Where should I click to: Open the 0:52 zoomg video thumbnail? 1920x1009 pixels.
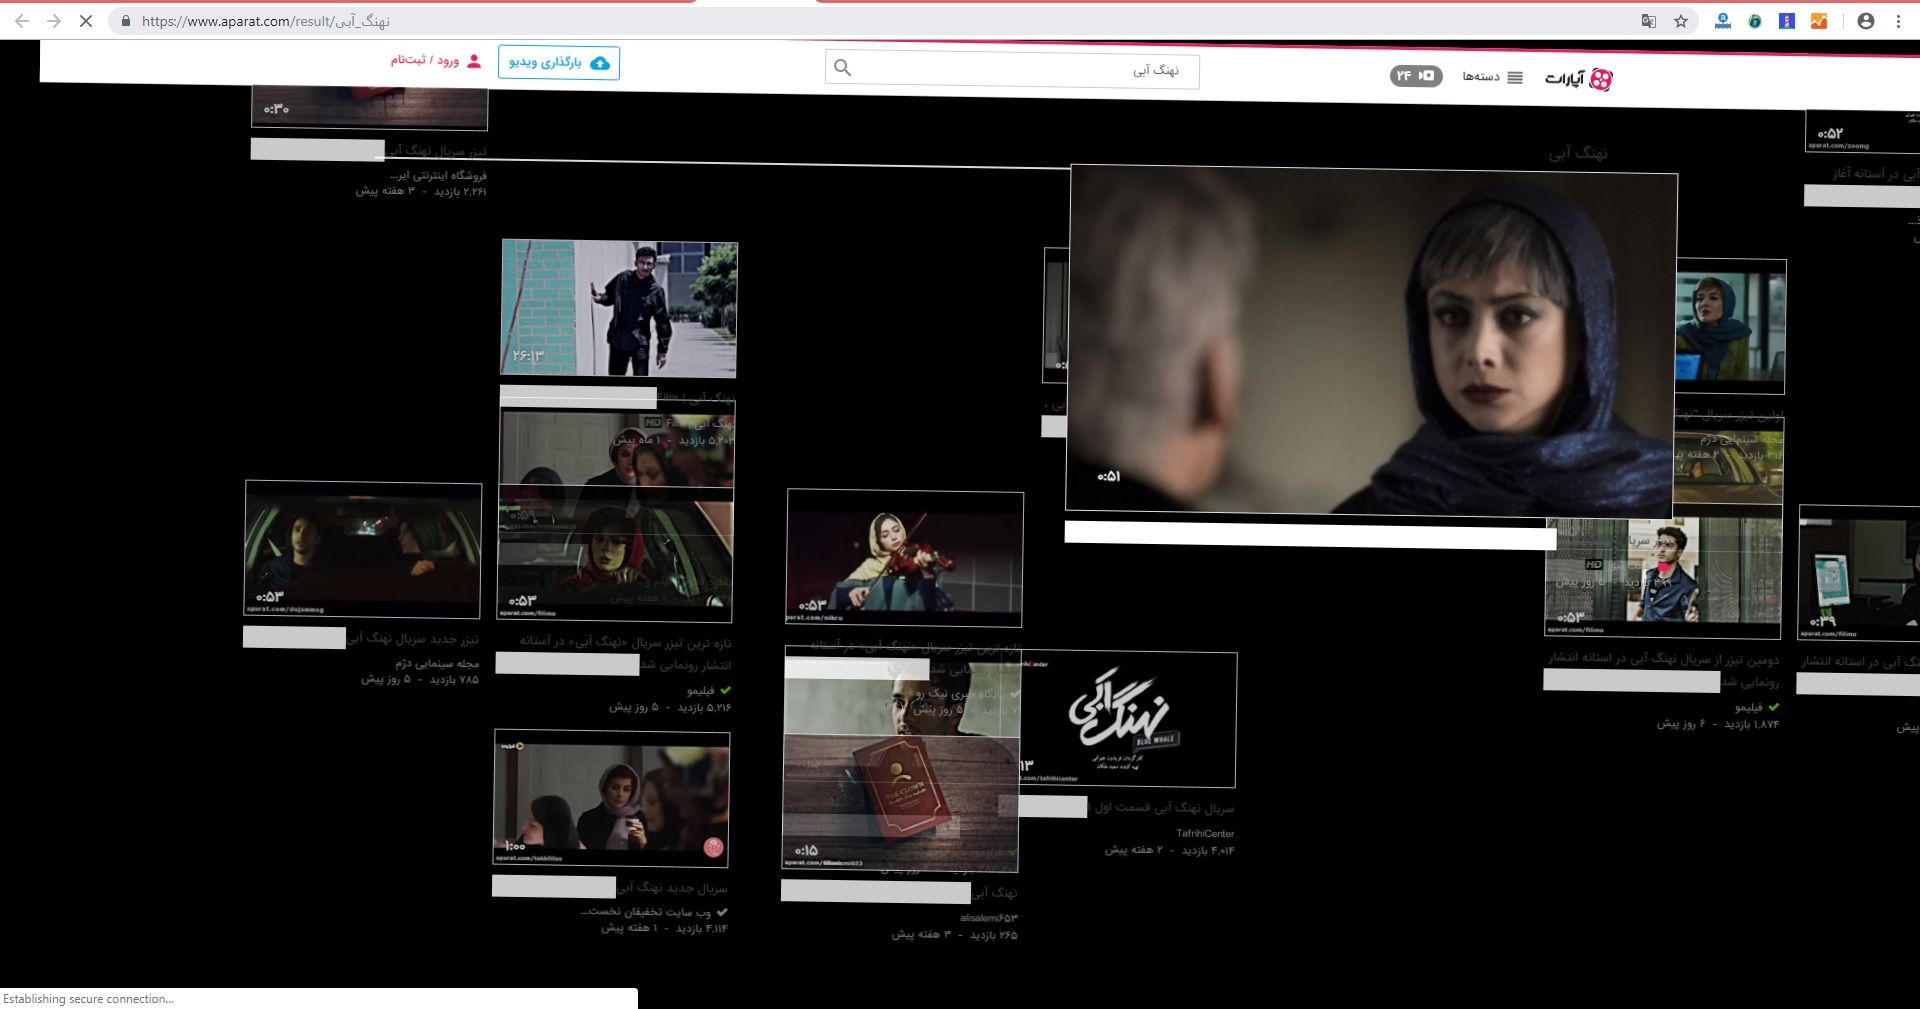coord(1862,131)
